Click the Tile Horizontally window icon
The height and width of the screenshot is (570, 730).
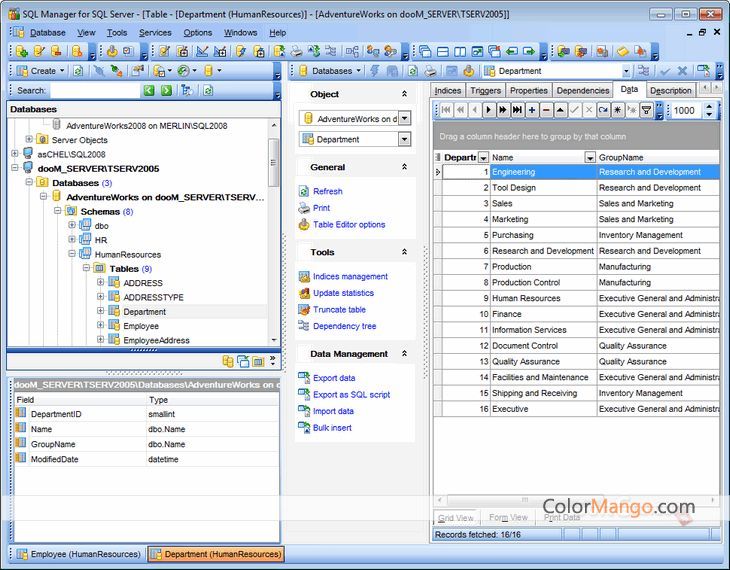(x=443, y=51)
